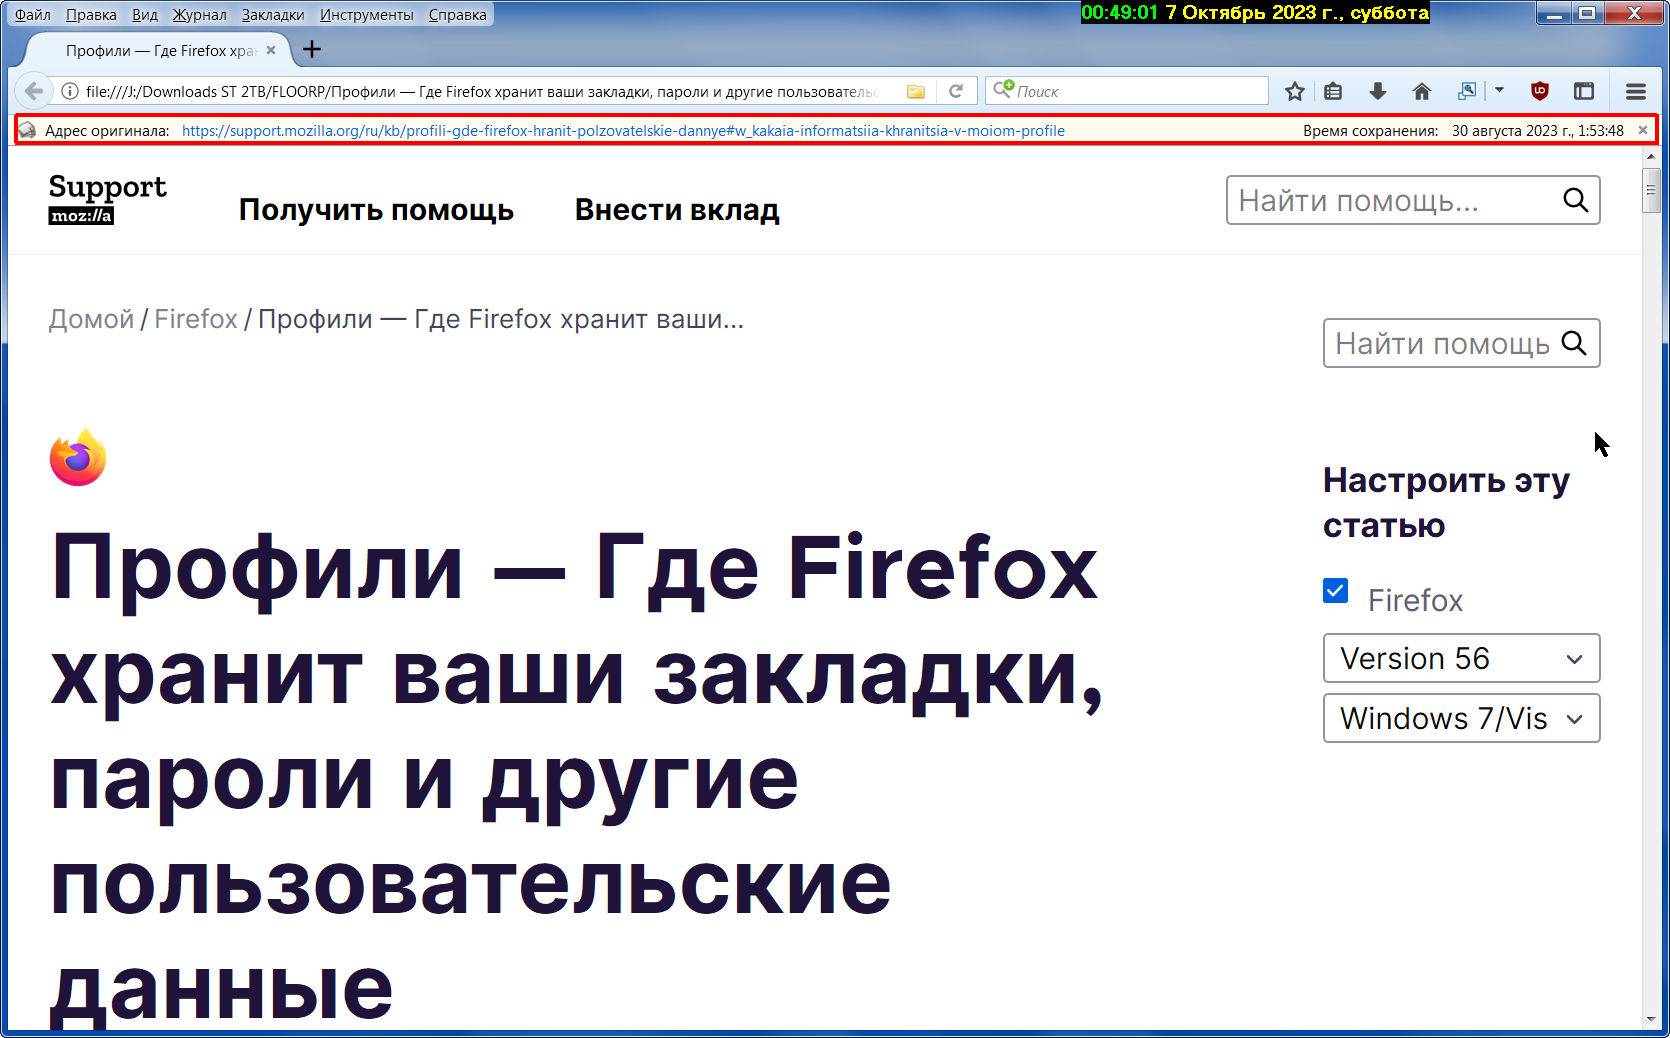Close the Профили tab
The width and height of the screenshot is (1670, 1038).
pos(270,50)
